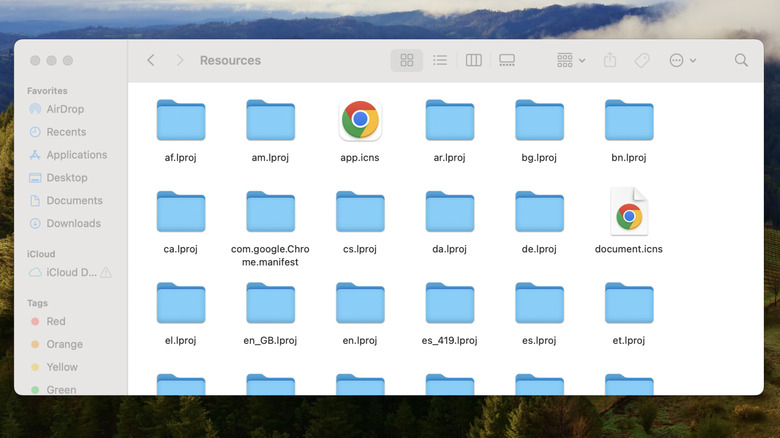The height and width of the screenshot is (438, 780).
Task: Switch to column view
Action: pos(473,60)
